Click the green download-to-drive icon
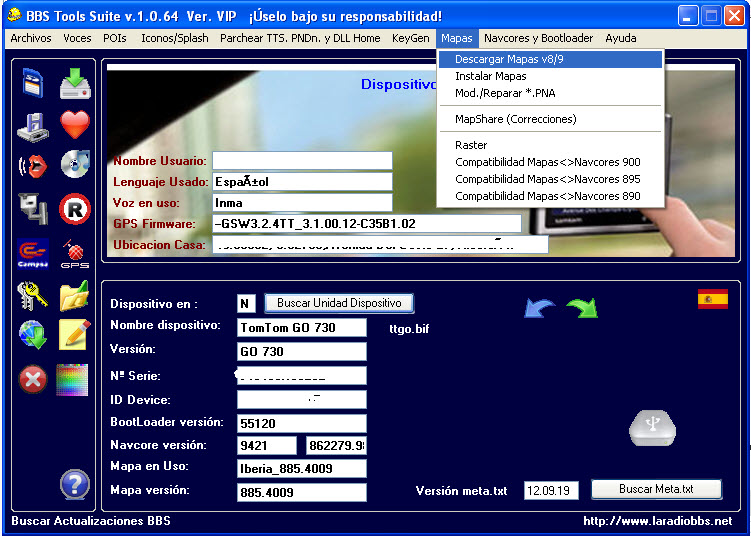751x536 pixels. [x=75, y=83]
